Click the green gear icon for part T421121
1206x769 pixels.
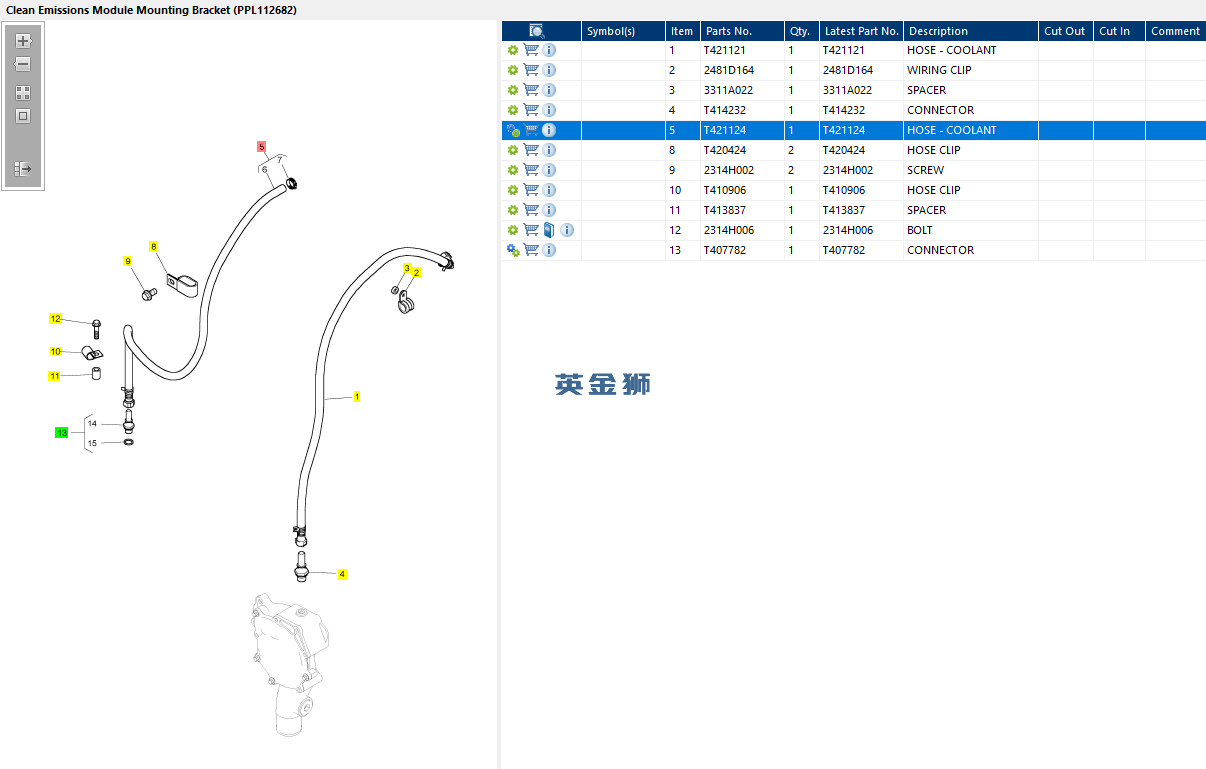(x=513, y=50)
